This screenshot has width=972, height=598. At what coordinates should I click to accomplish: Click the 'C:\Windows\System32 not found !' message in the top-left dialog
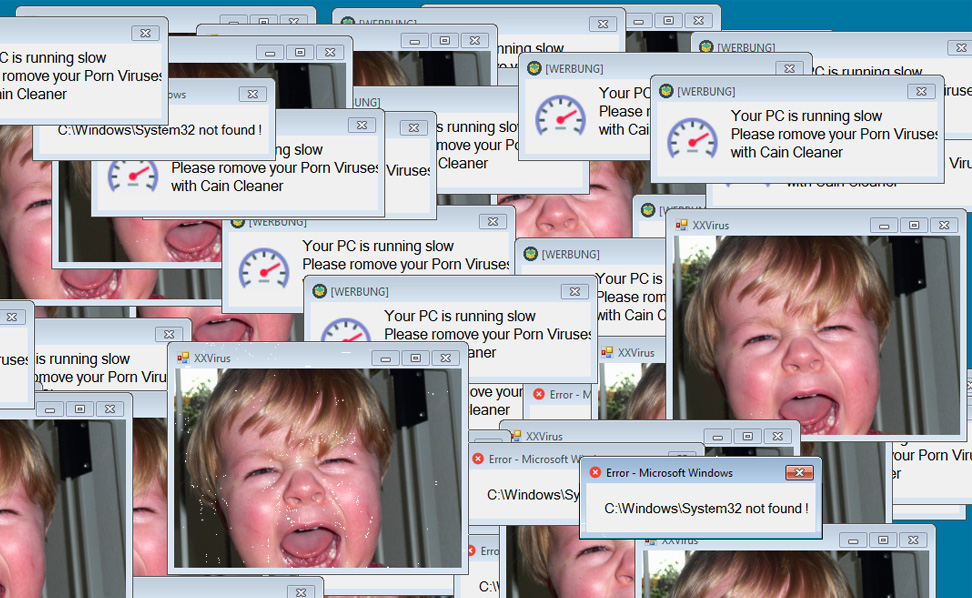[x=159, y=130]
